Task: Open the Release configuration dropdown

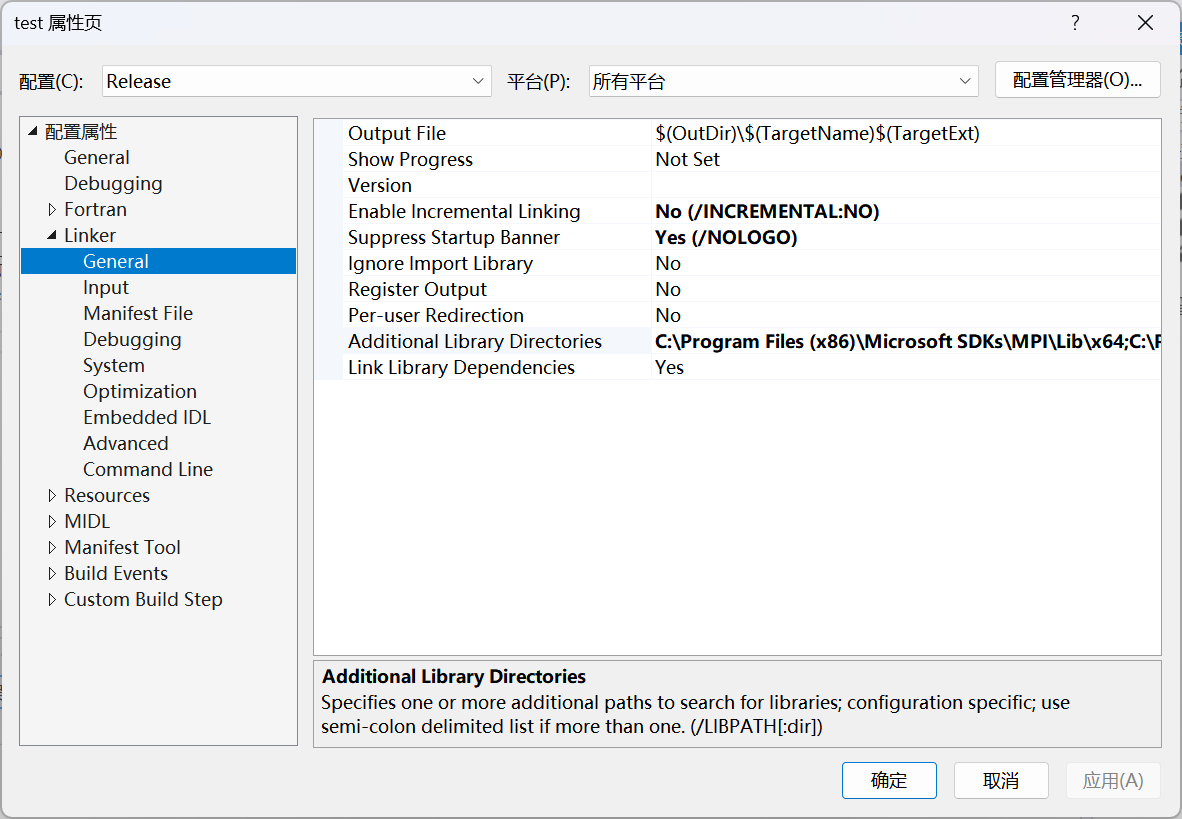Action: [477, 80]
